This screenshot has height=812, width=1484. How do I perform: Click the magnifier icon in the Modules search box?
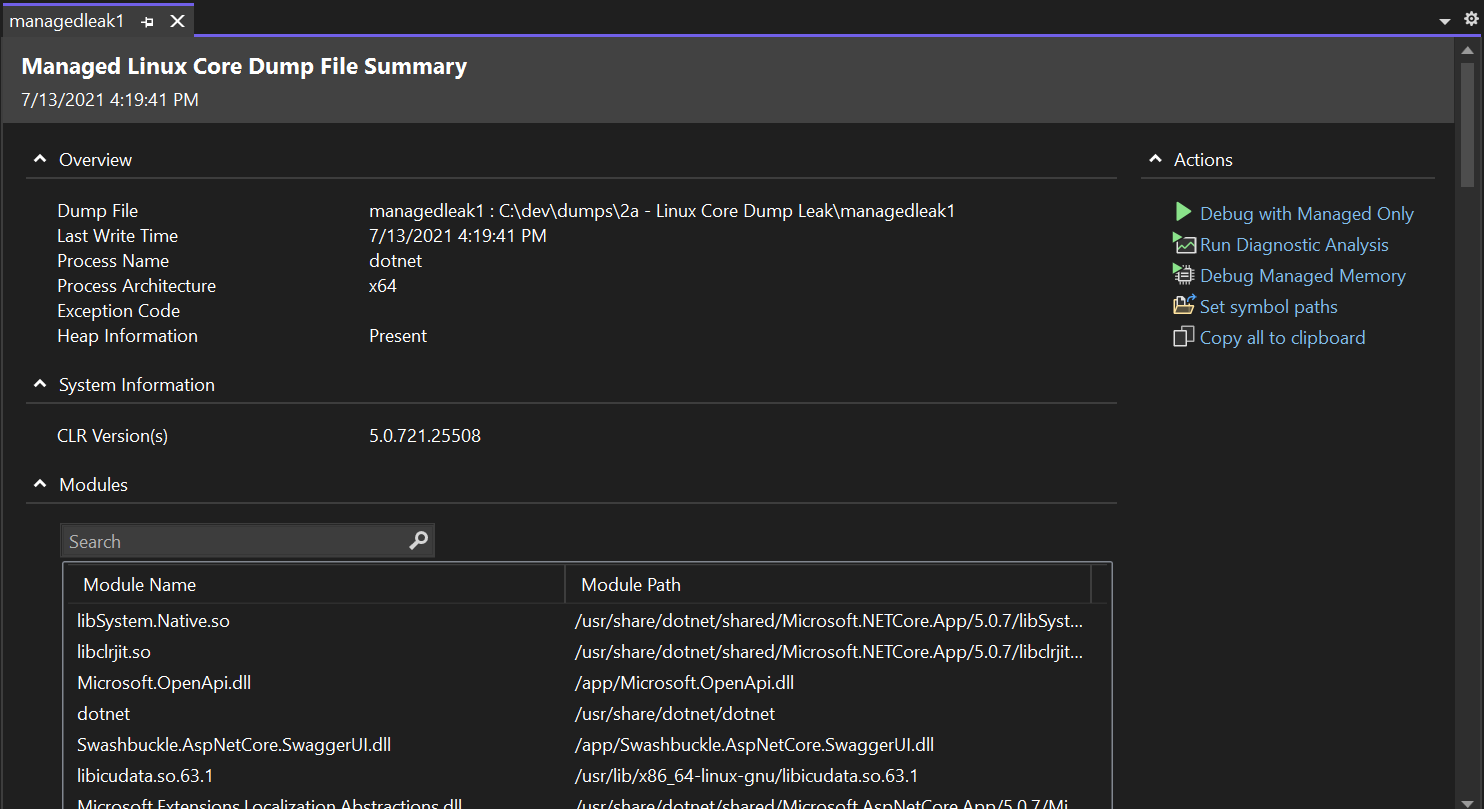coord(418,540)
